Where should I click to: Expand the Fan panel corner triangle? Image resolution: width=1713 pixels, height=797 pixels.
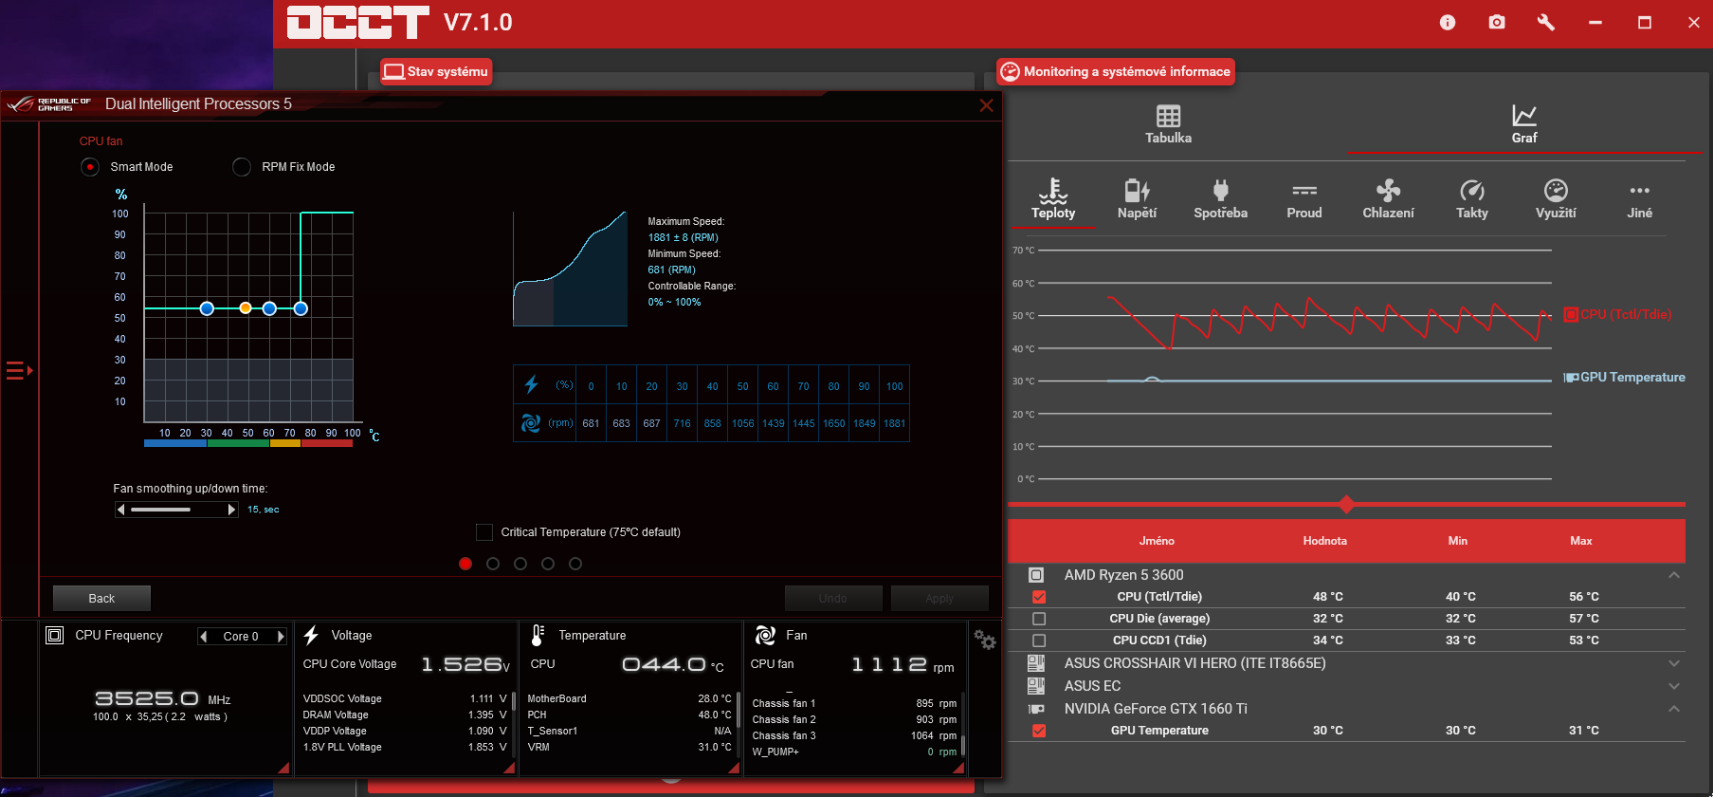959,768
